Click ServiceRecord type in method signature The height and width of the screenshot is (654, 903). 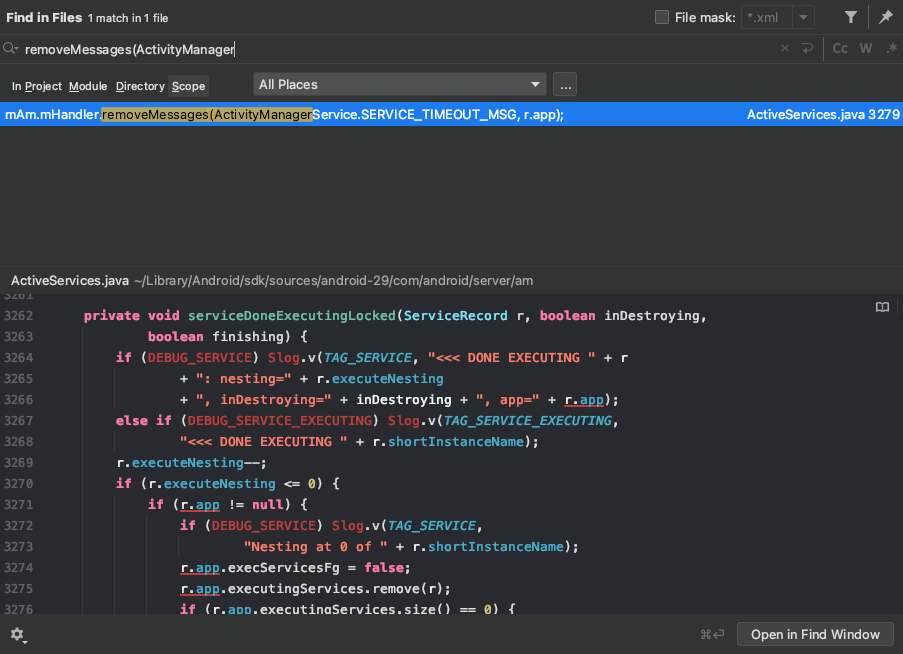456,315
